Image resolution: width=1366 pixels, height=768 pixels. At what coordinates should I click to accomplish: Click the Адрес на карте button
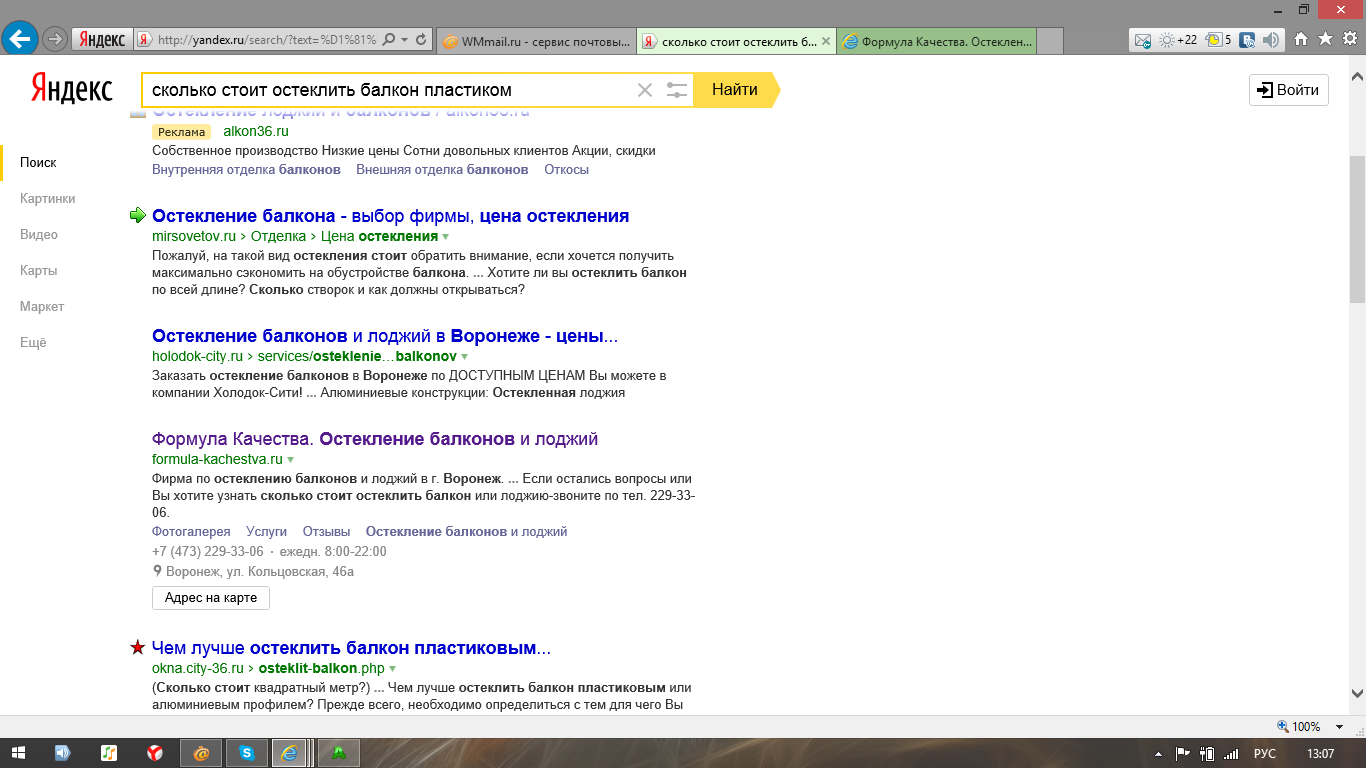click(211, 598)
